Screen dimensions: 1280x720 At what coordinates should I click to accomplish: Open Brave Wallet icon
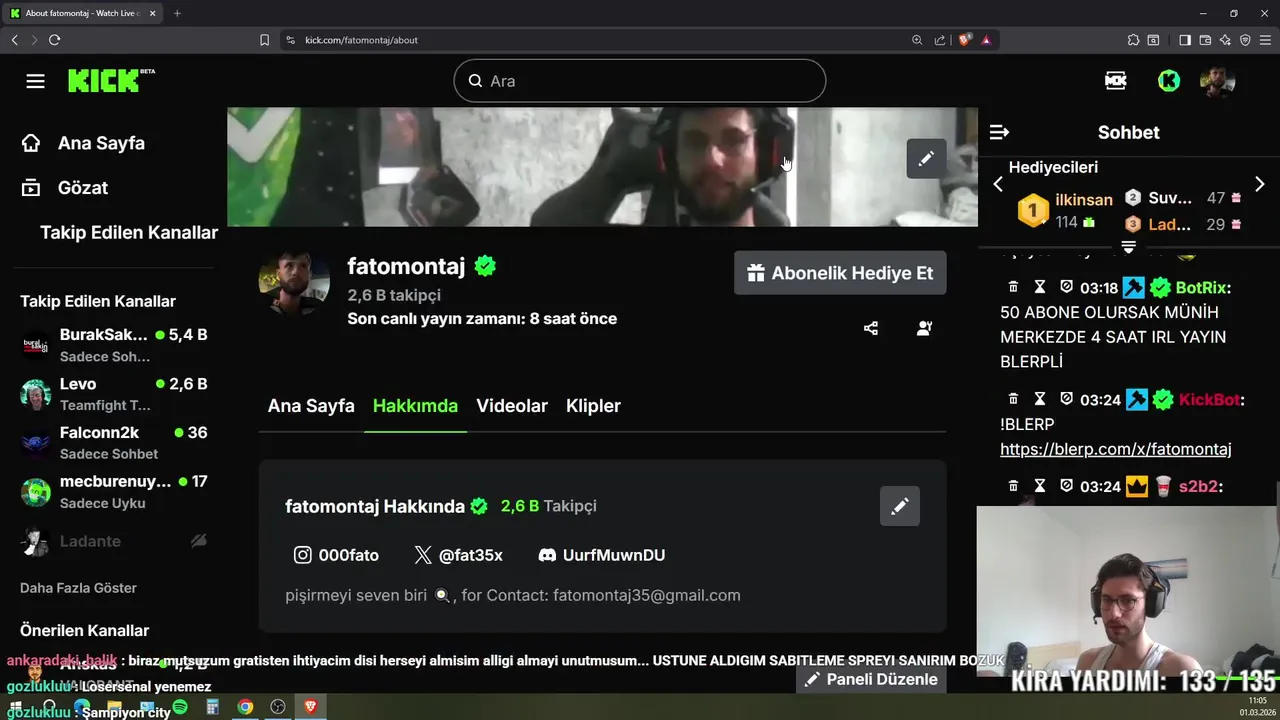point(1205,40)
